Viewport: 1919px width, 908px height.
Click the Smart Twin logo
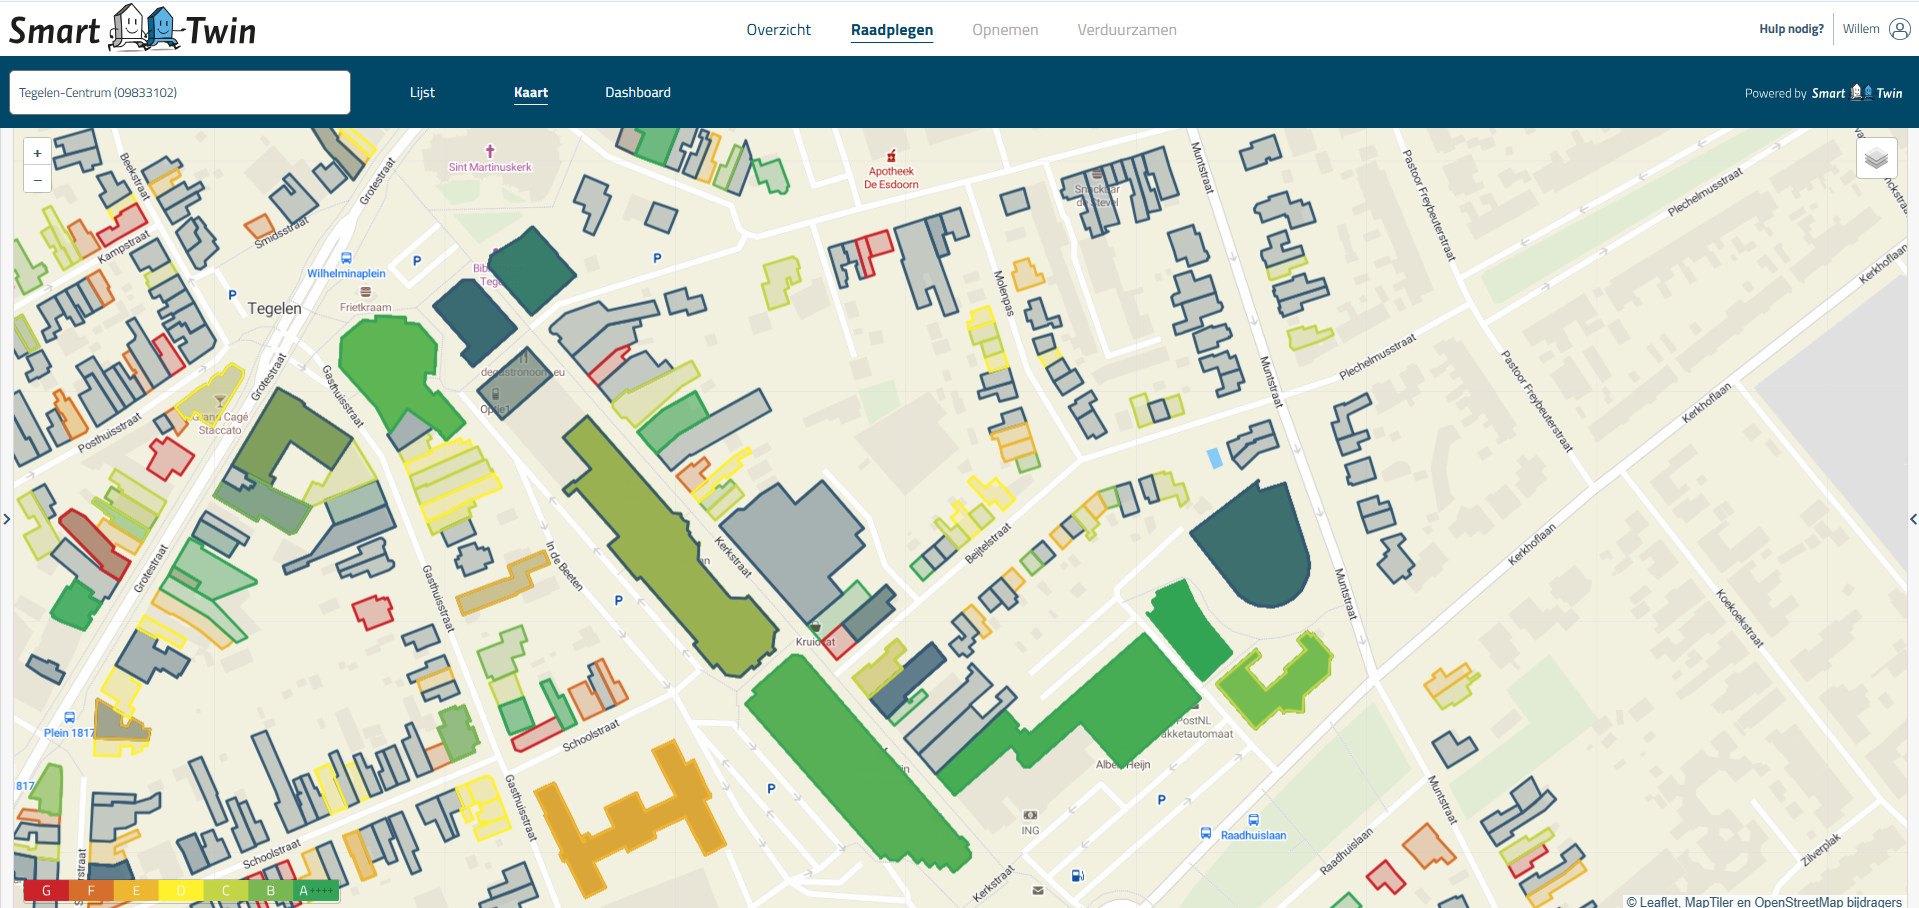(x=132, y=29)
